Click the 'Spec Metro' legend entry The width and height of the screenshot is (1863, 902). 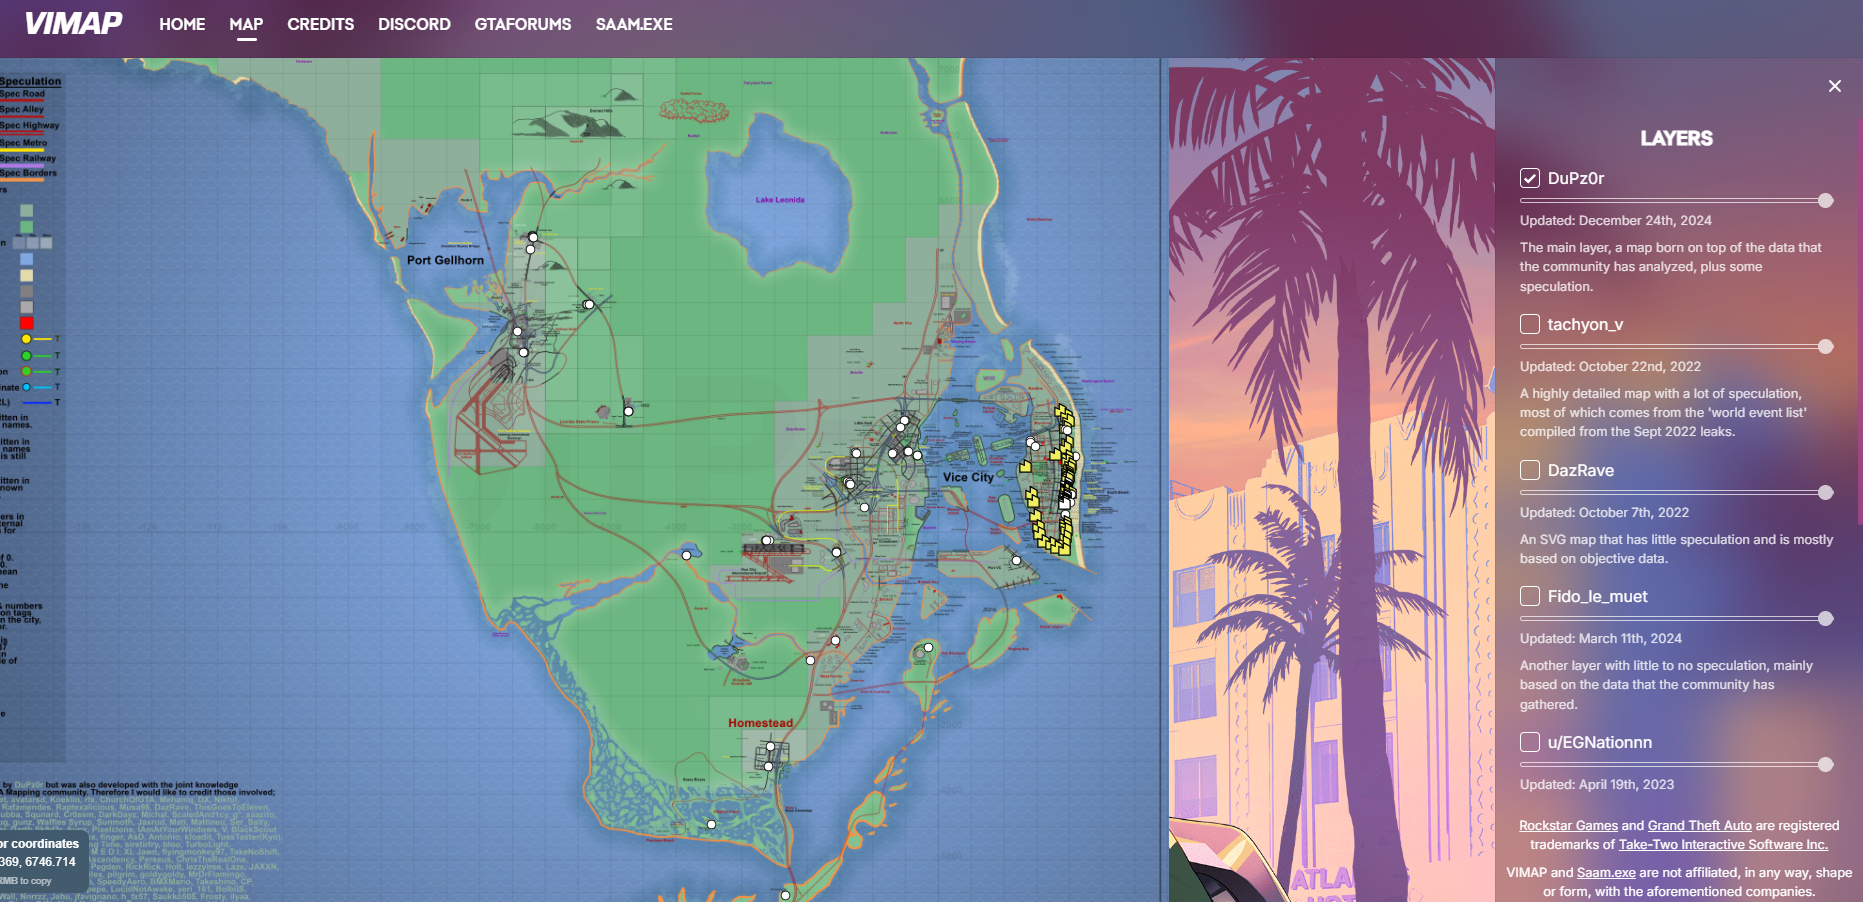click(x=23, y=143)
